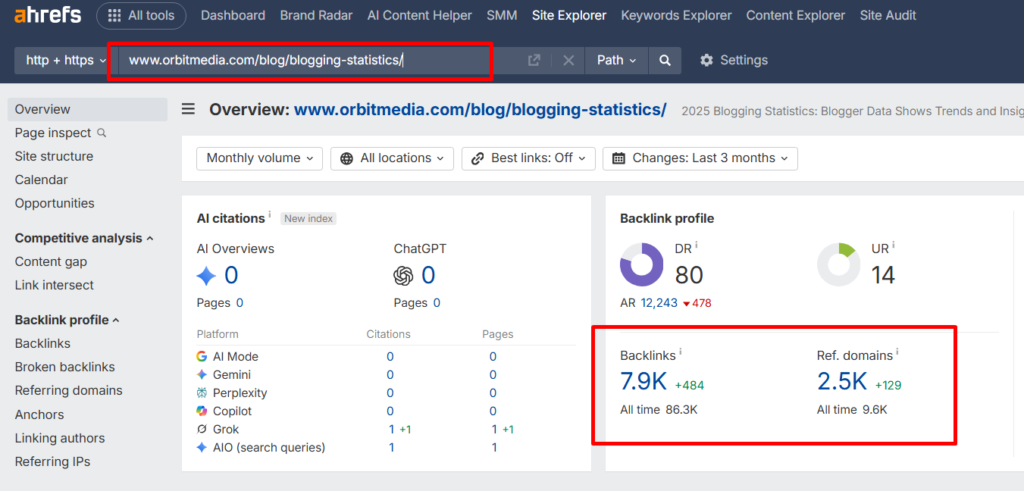Click Copilot platform icon
Viewport: 1024px width, 491px height.
point(202,411)
